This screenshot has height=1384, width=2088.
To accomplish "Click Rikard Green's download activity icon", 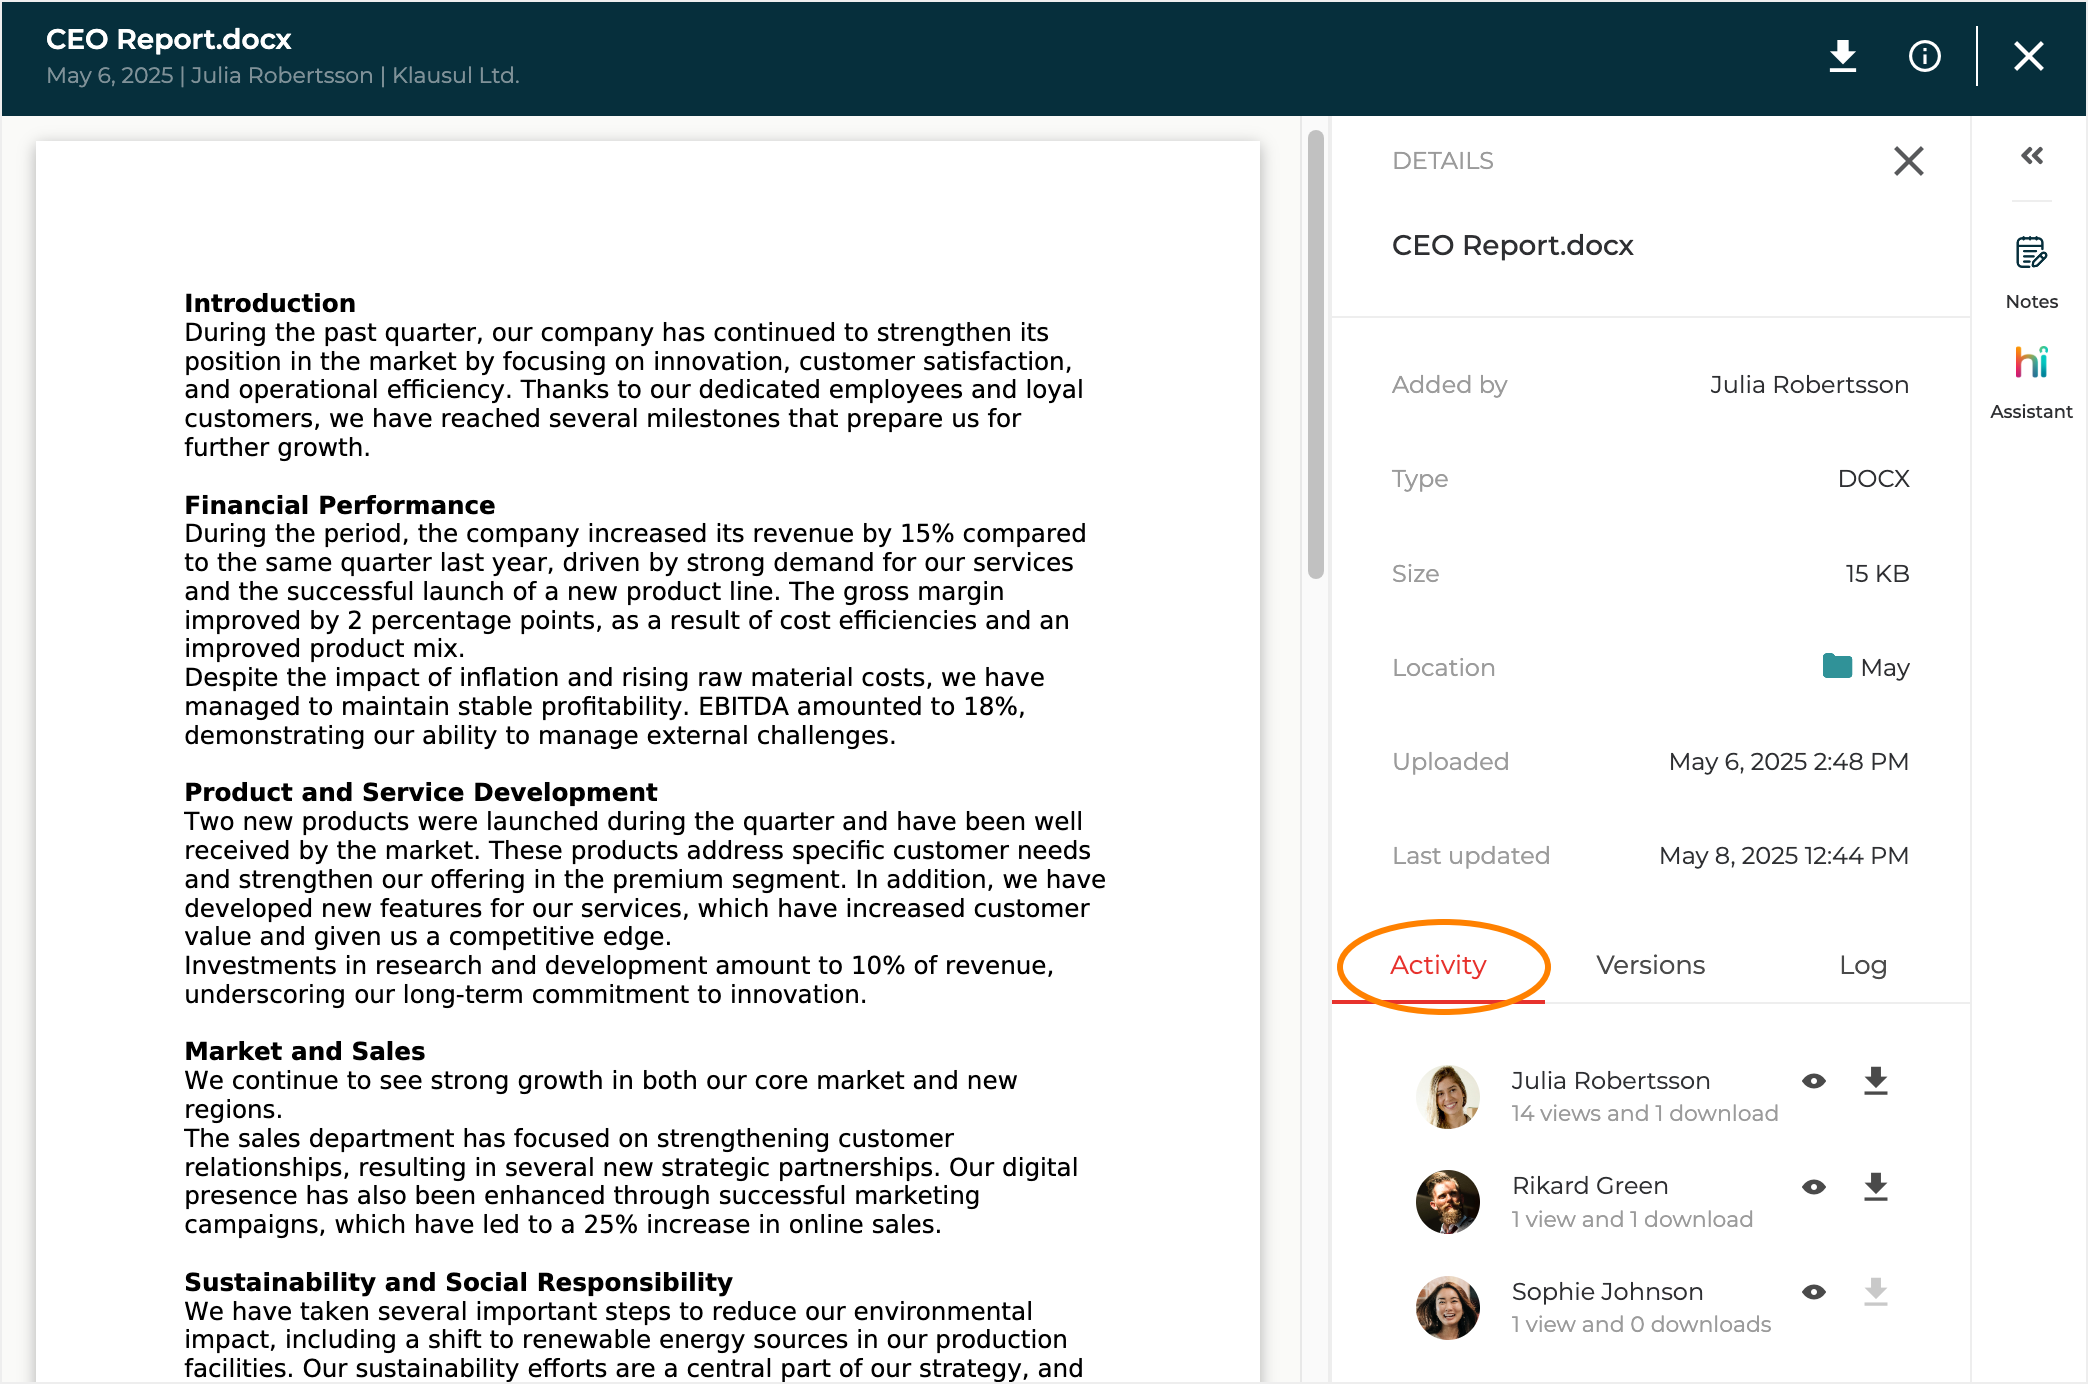I will point(1875,1186).
